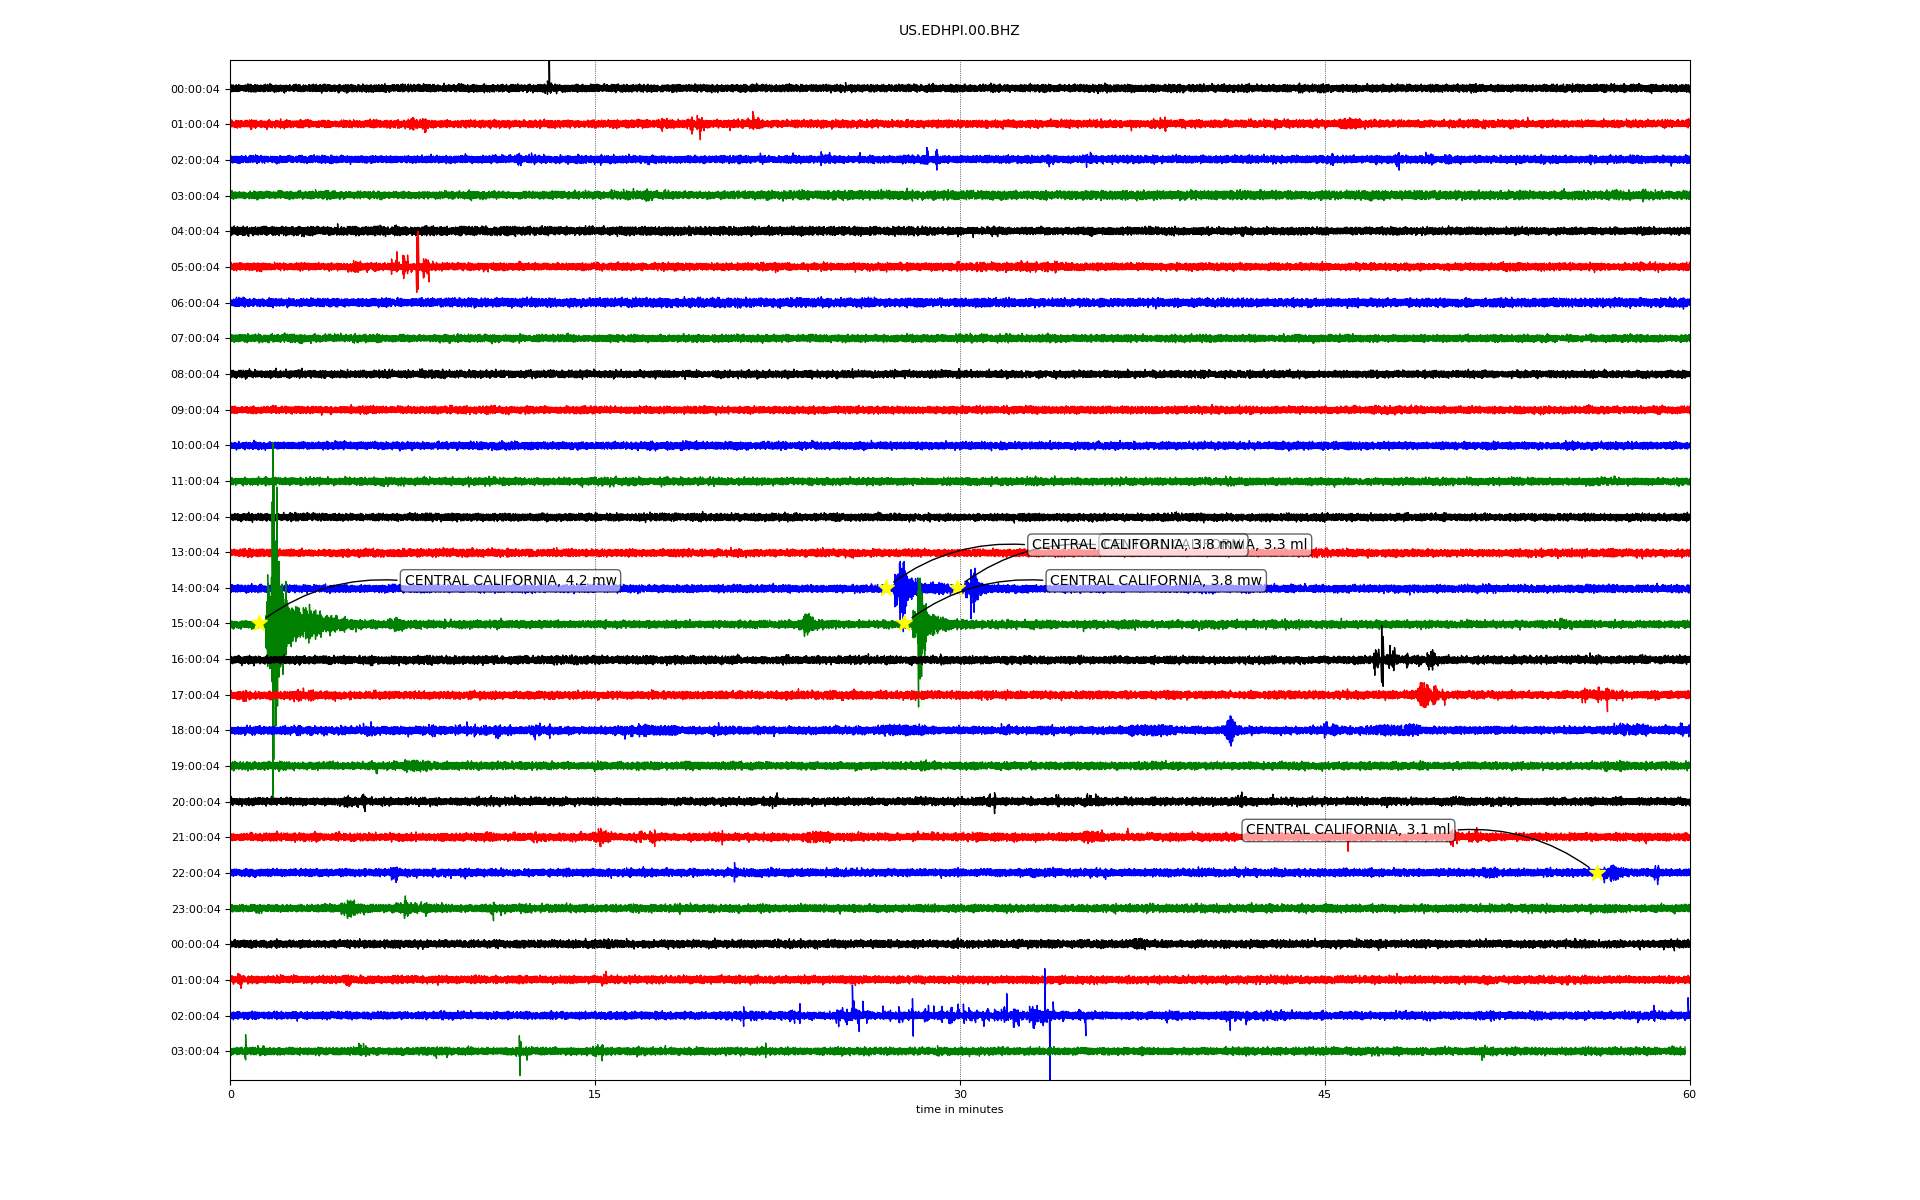
Task: Click the 05:00:04 row time label
Action: 195,268
